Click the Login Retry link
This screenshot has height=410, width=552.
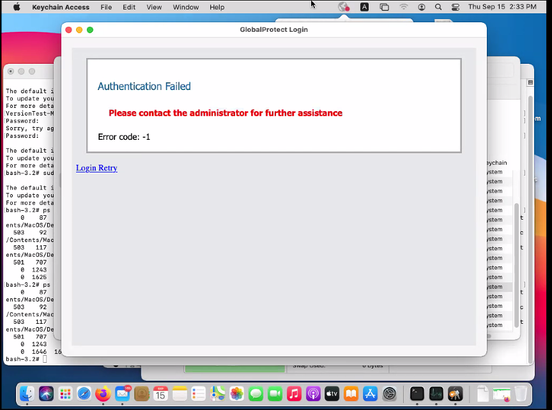[x=96, y=168]
